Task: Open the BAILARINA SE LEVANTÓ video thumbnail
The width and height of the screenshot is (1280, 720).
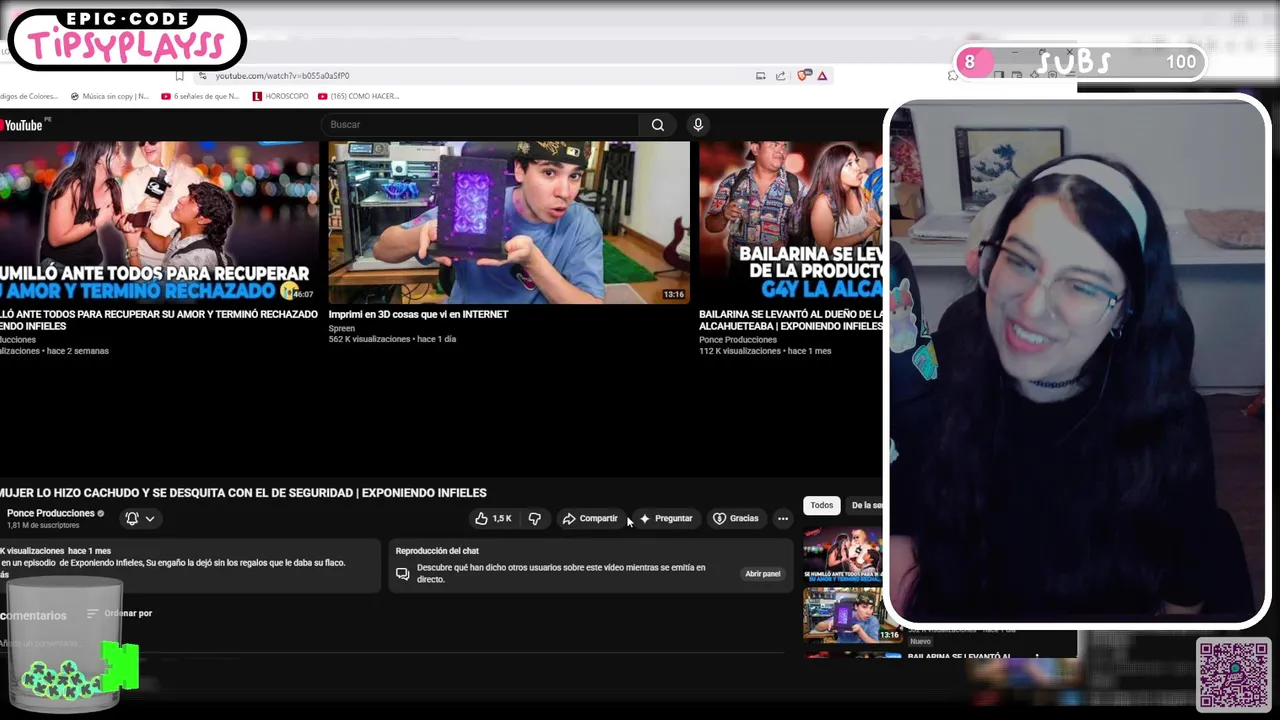Action: (790, 222)
